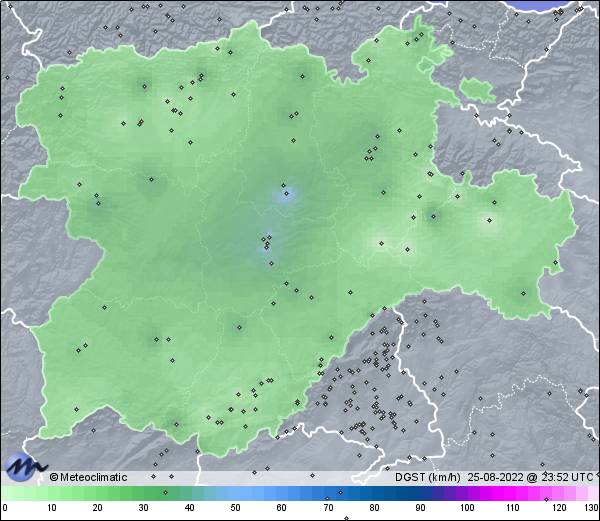The image size is (600, 521).
Task: Pick the scale value 60
Action: click(x=282, y=508)
